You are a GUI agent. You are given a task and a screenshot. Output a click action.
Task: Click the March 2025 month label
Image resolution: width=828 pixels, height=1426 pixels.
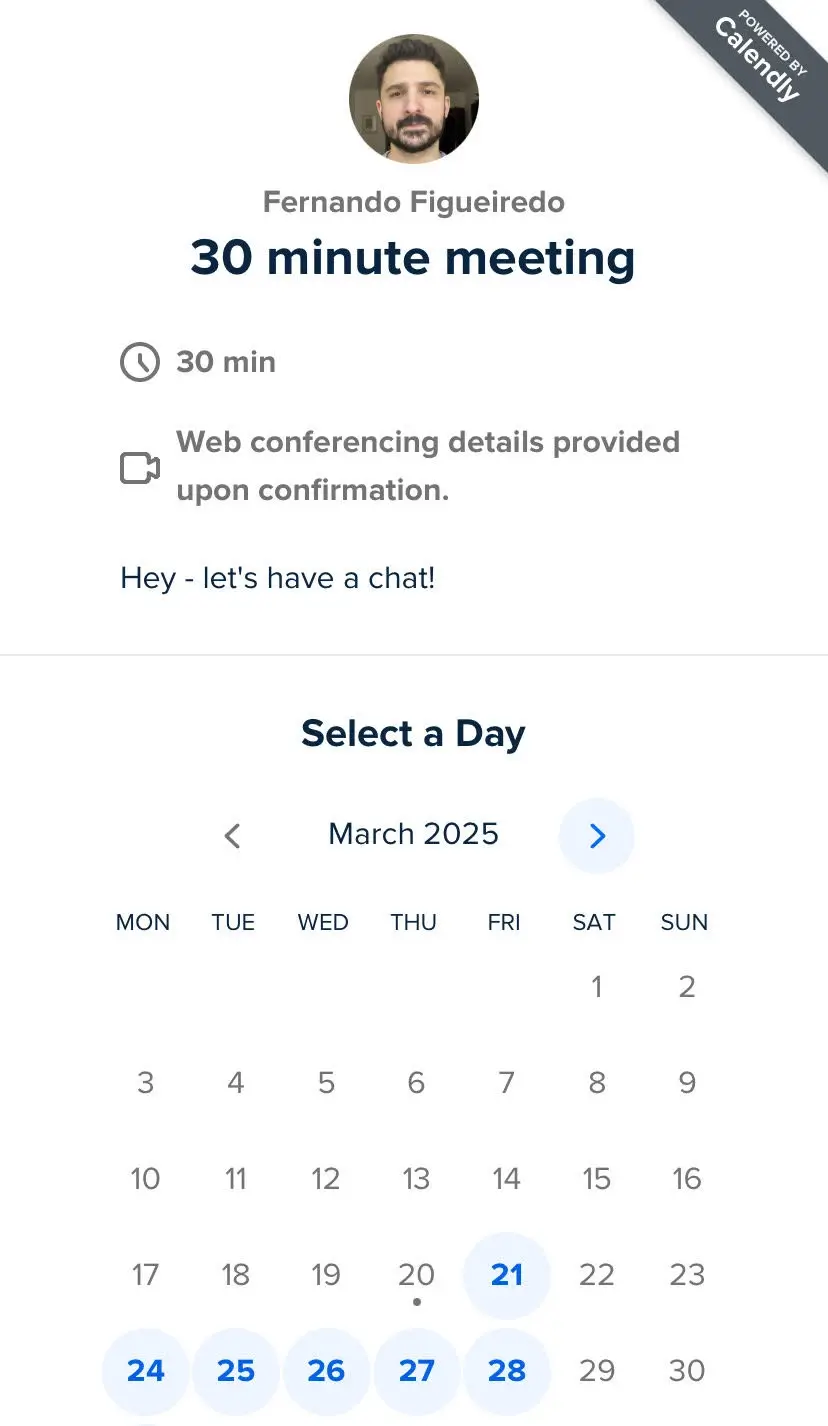(x=413, y=834)
